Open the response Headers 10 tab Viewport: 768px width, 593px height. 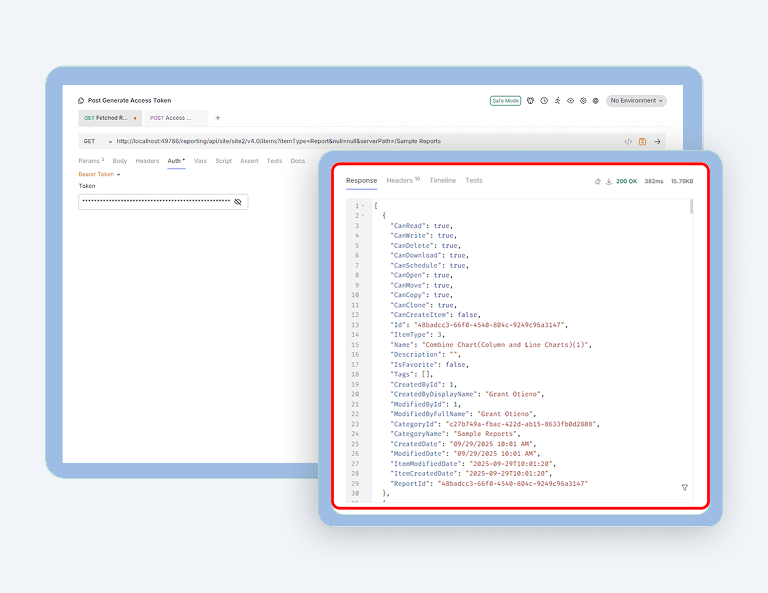403,181
